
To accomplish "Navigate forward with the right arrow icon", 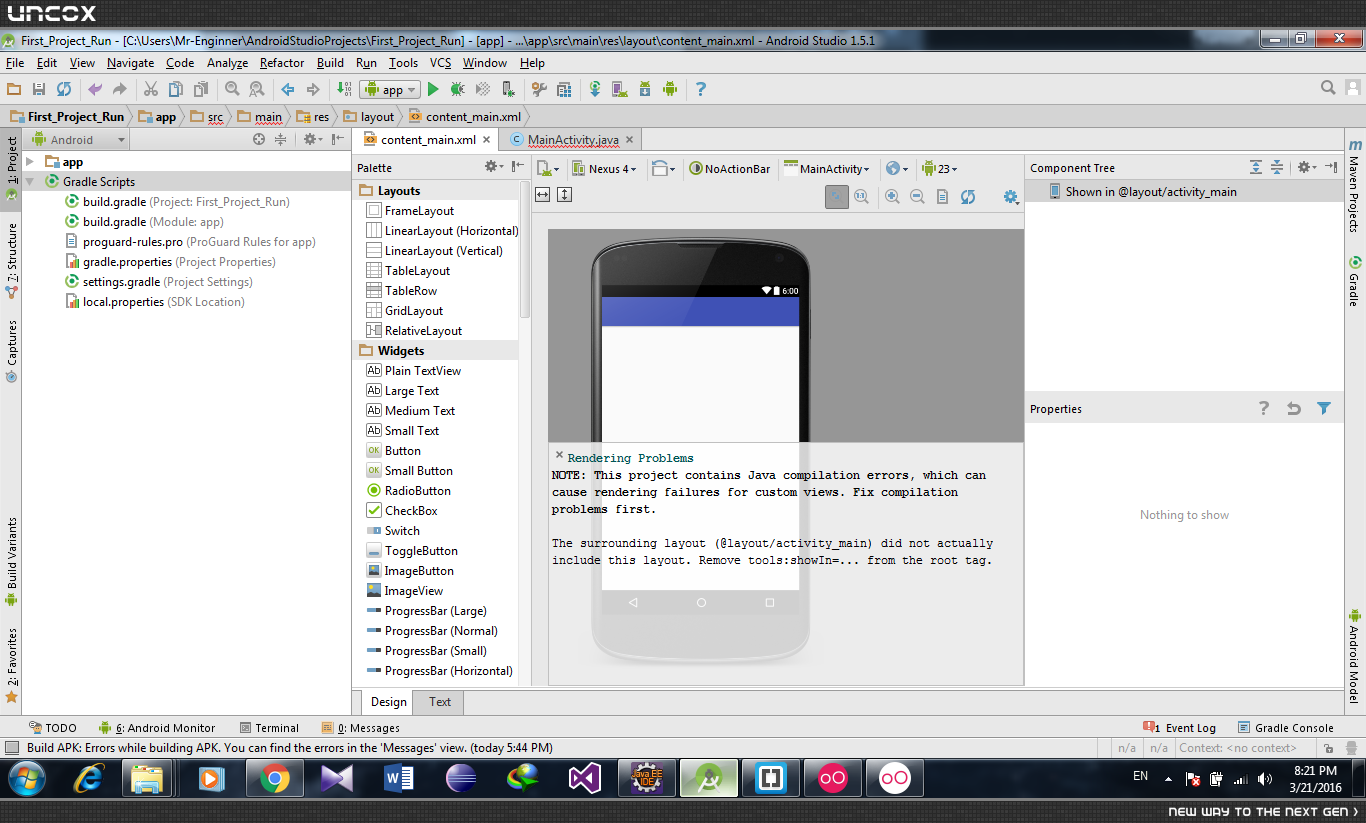I will (313, 89).
